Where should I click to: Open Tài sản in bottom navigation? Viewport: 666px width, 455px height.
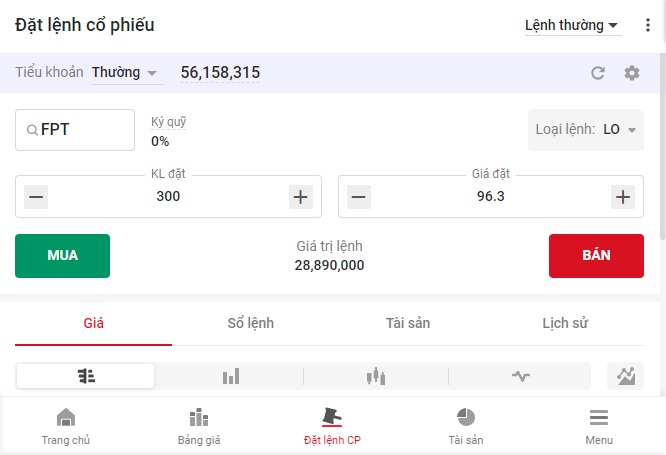coord(465,425)
